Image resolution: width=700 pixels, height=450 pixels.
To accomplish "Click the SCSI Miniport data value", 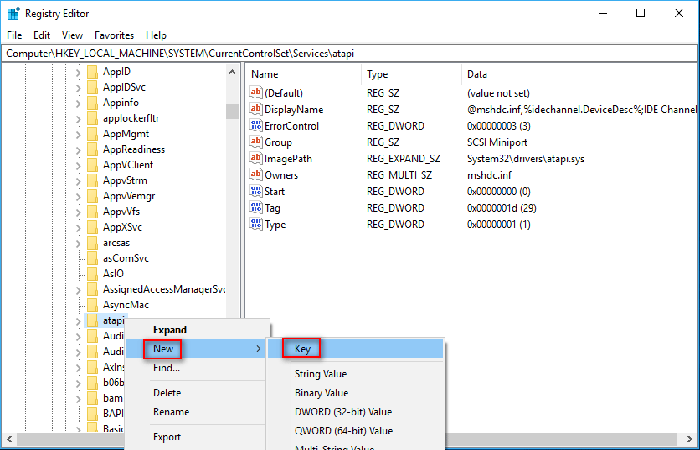I will (497, 142).
